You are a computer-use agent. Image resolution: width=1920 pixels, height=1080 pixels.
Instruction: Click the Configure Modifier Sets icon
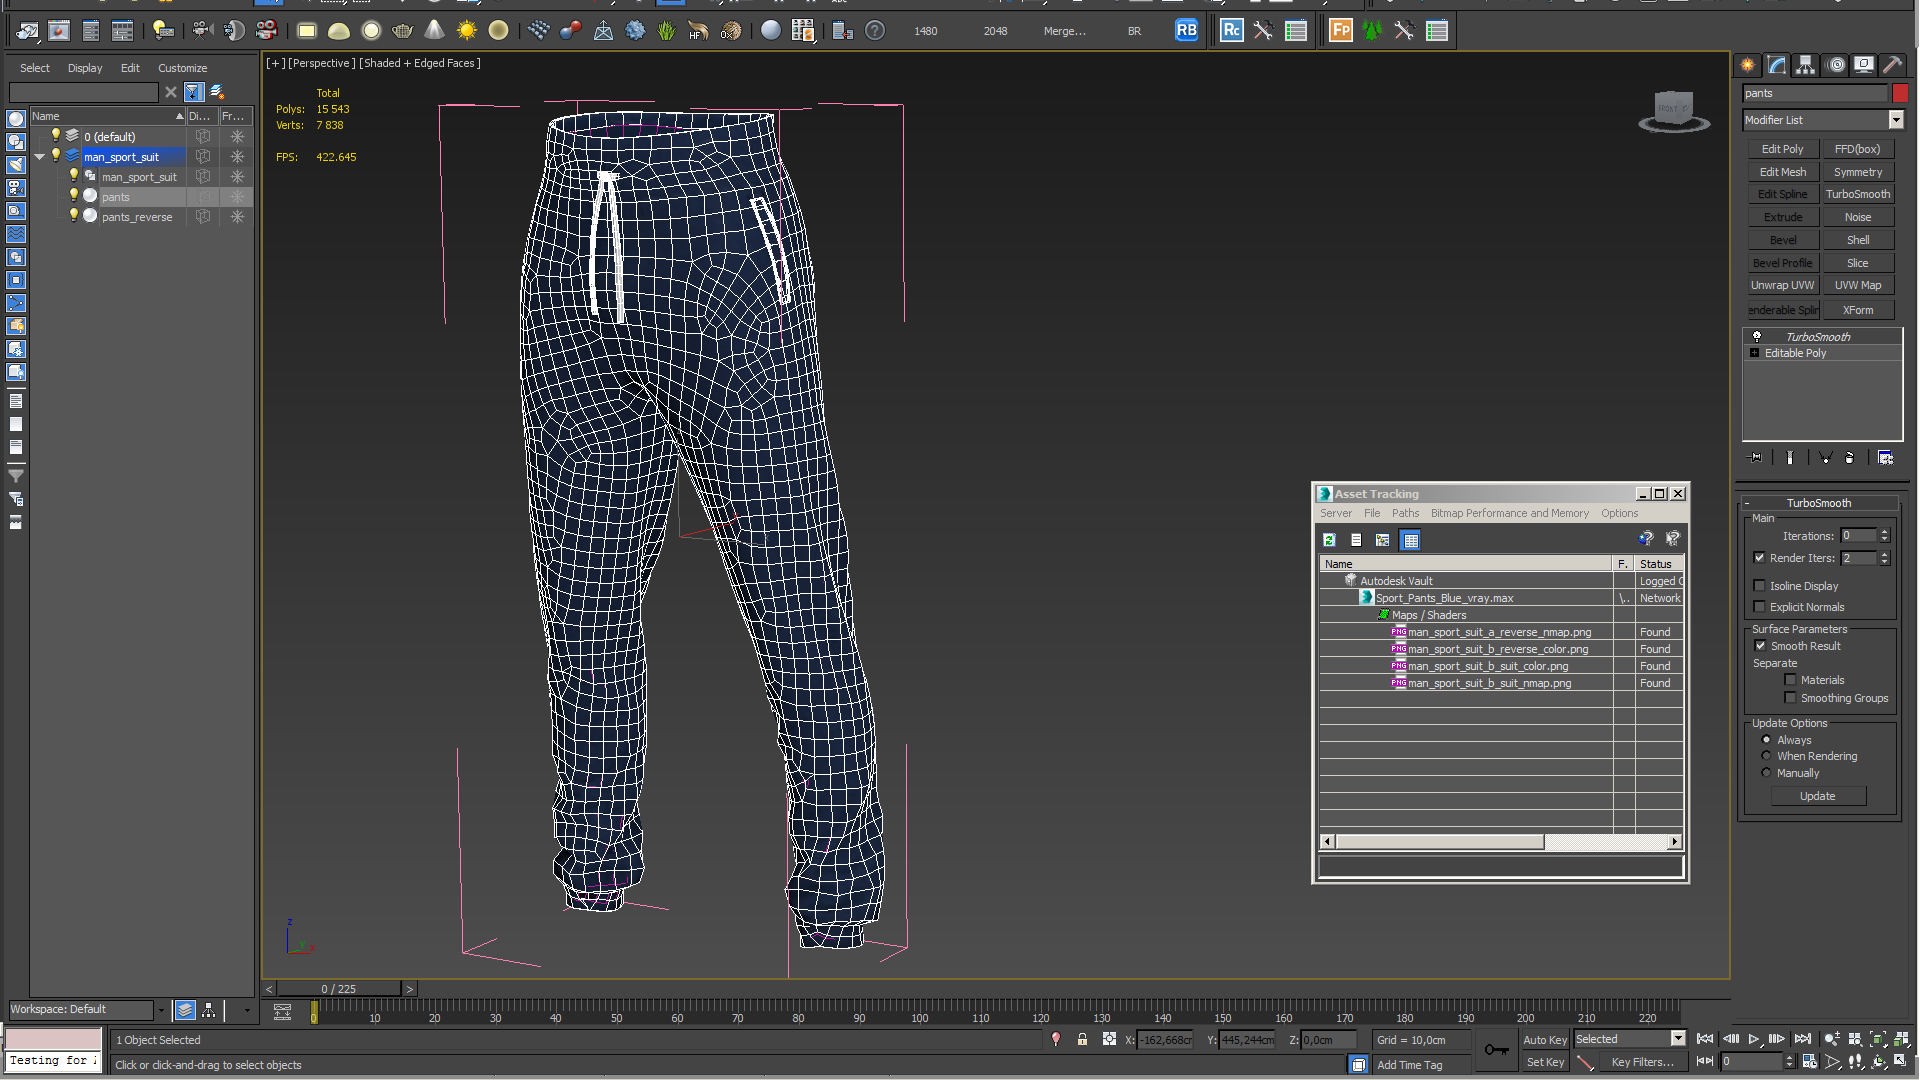click(x=1886, y=458)
